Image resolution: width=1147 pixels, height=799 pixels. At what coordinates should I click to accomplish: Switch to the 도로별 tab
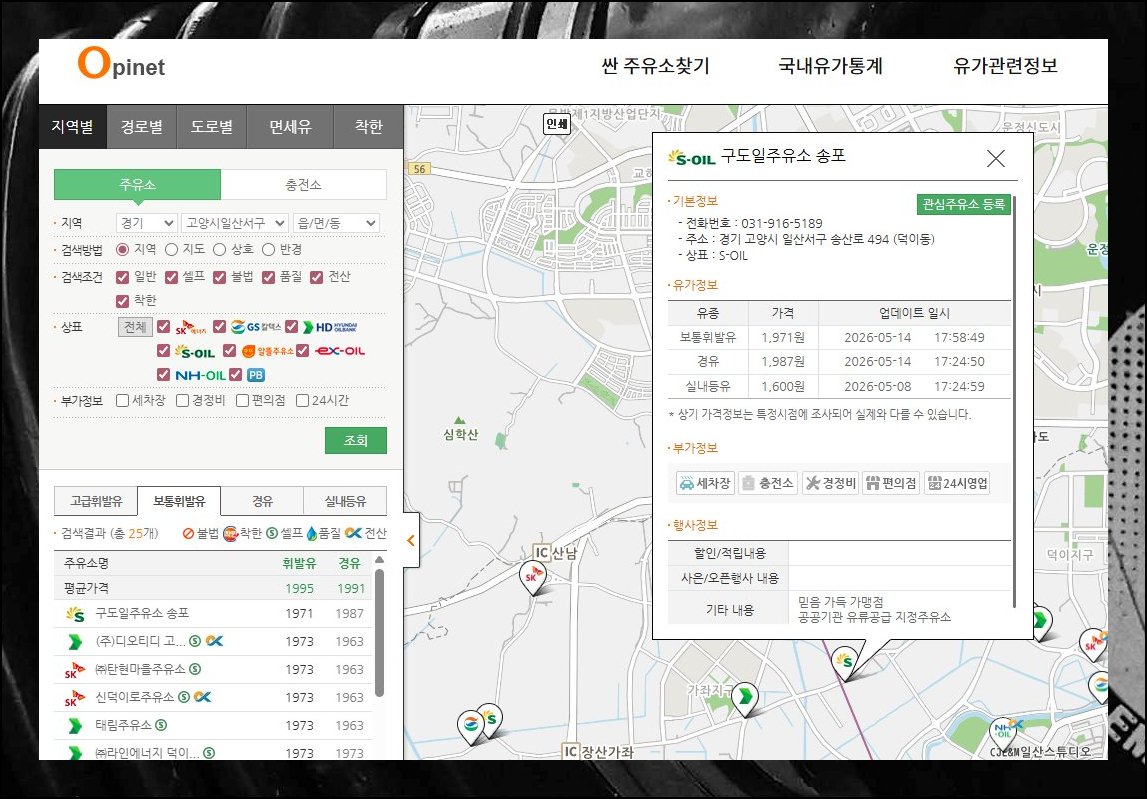click(212, 127)
